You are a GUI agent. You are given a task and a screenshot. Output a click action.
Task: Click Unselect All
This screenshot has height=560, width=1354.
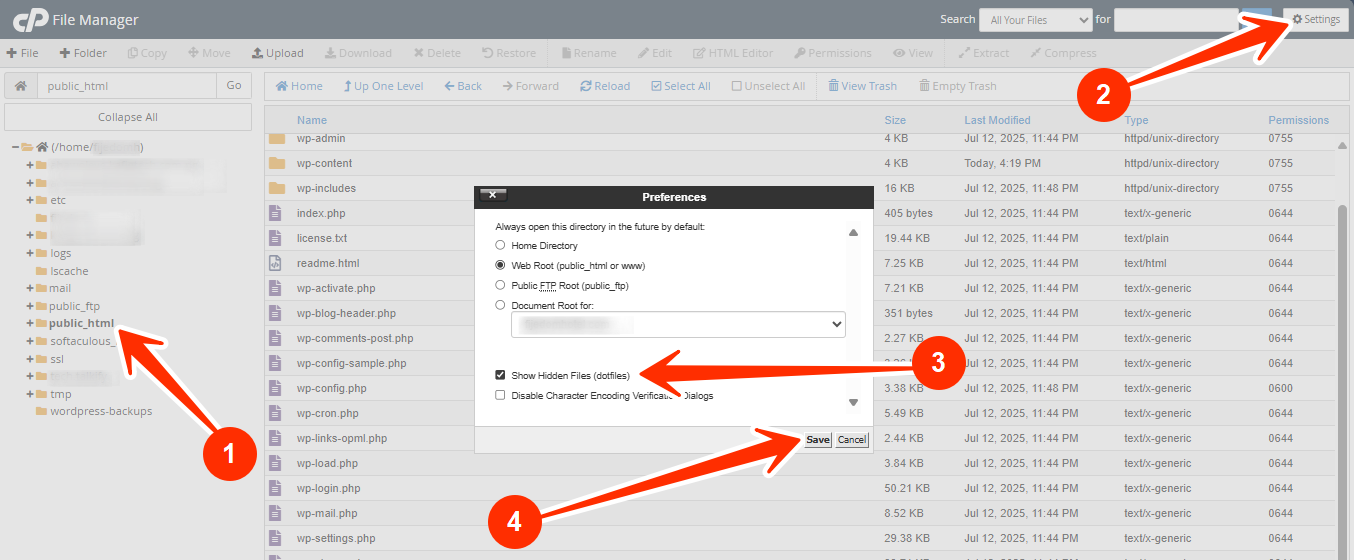pos(768,86)
